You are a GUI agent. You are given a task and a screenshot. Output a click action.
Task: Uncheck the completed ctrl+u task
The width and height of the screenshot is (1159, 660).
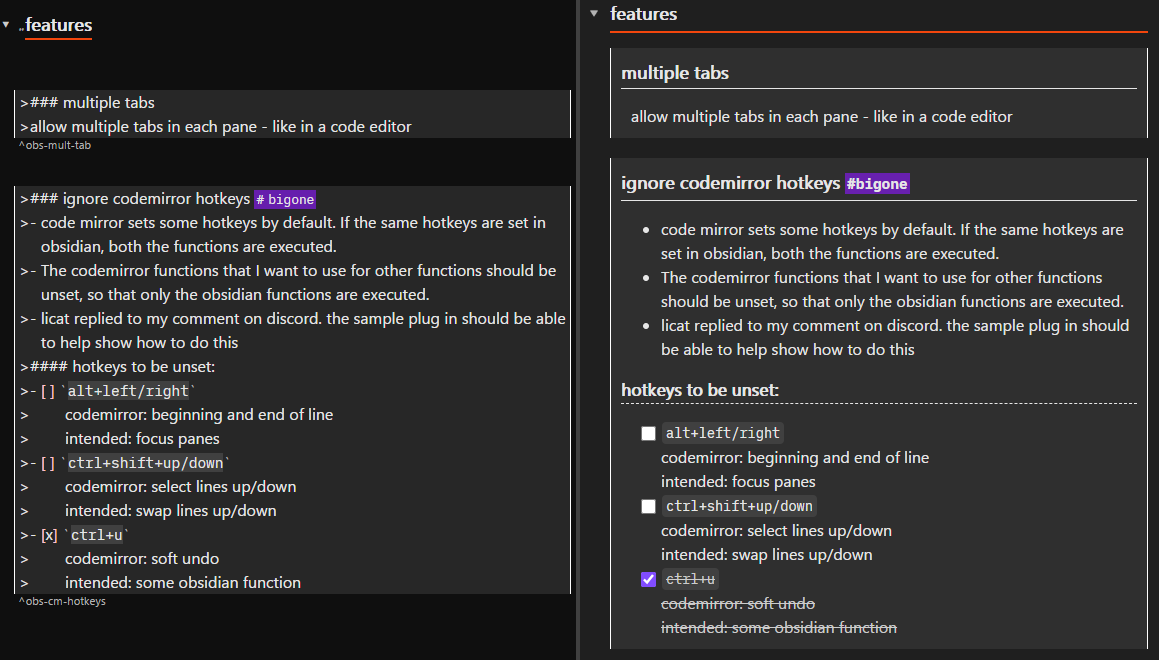point(648,579)
